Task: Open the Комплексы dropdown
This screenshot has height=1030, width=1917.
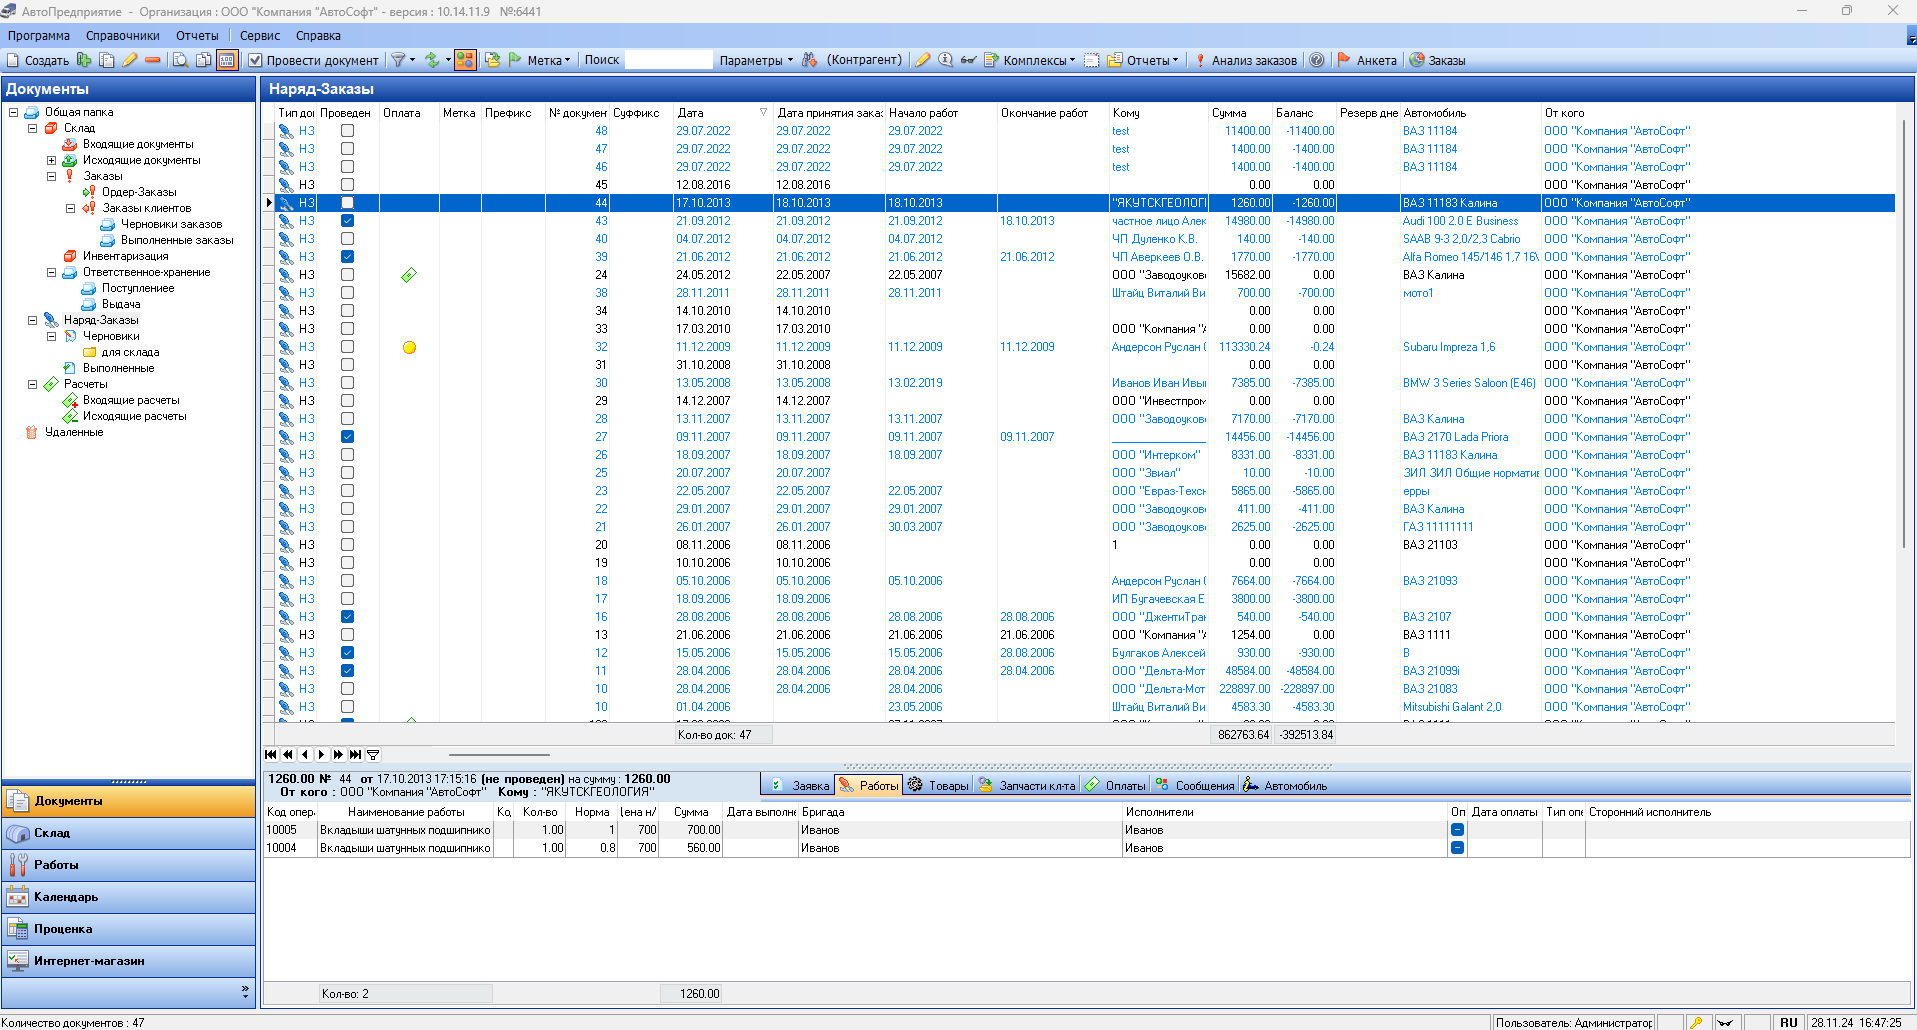Action: [x=1039, y=60]
